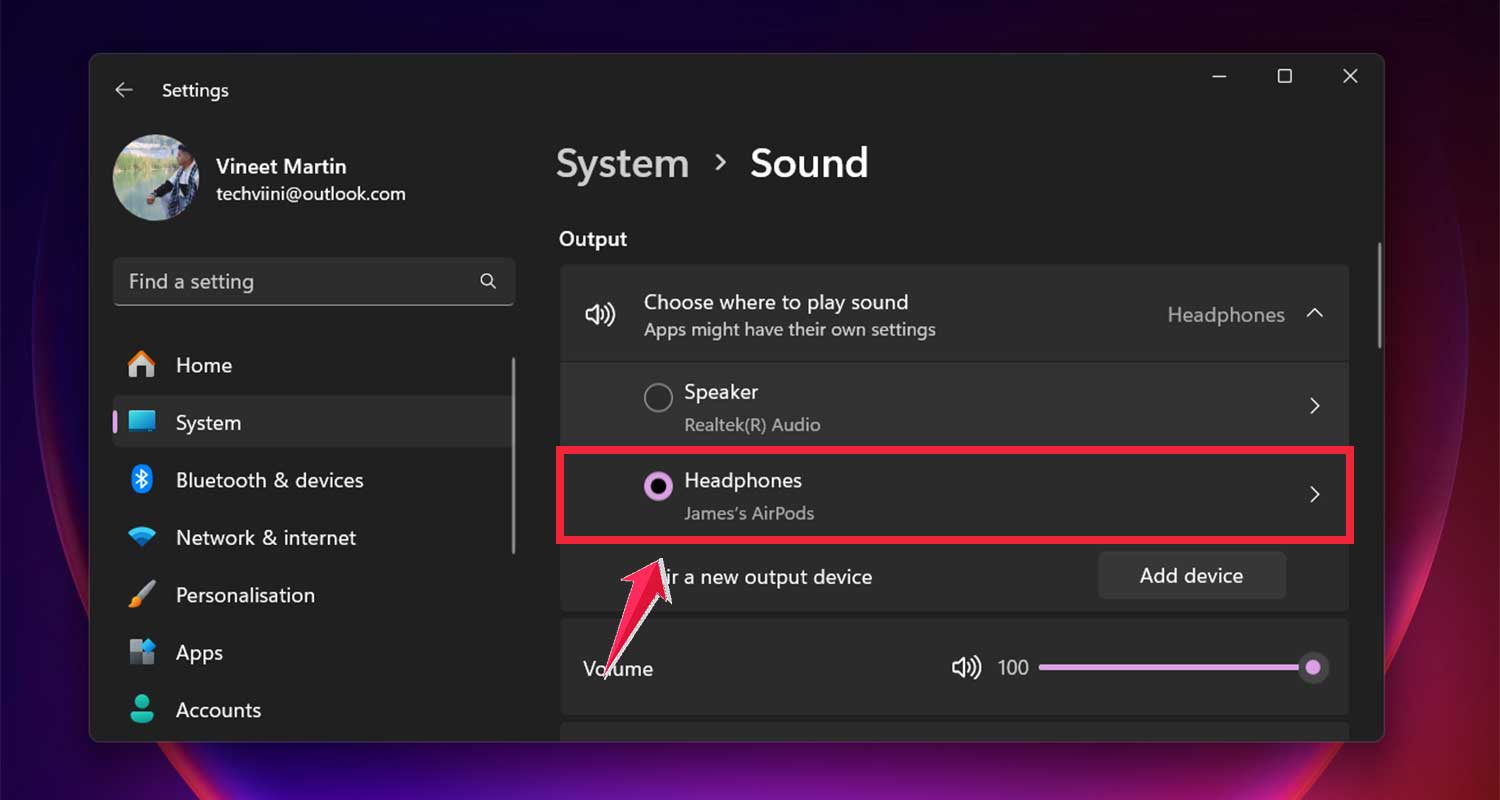Collapse the Choose where to play sound section
The height and width of the screenshot is (800, 1500).
click(x=1315, y=313)
